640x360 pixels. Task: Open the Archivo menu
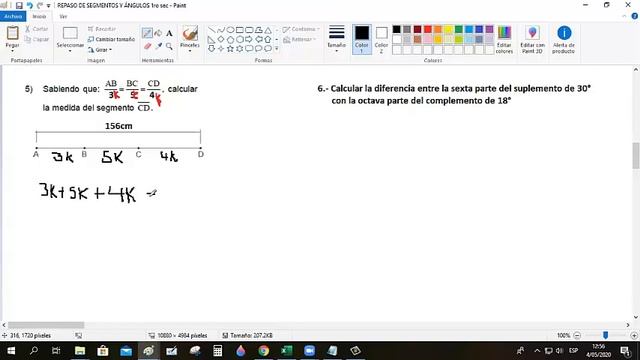coord(13,16)
